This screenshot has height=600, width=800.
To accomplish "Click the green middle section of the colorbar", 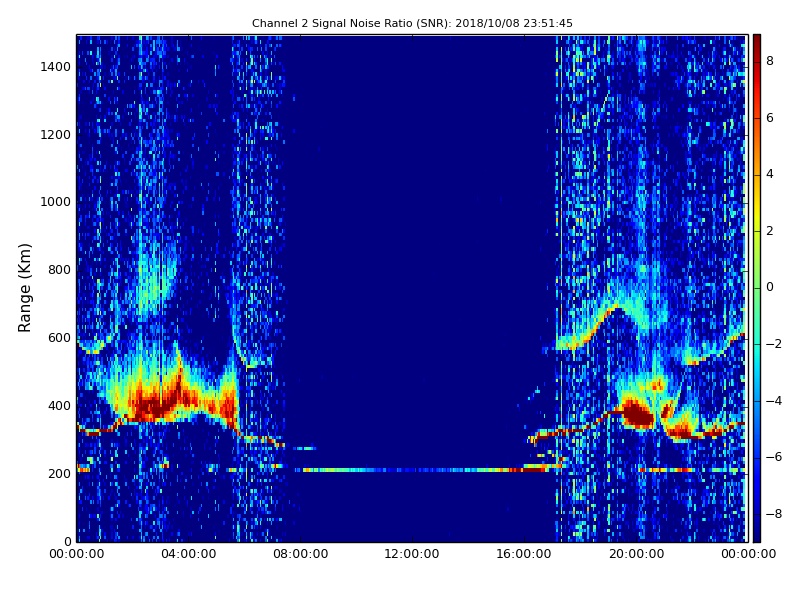I will 757,288.
